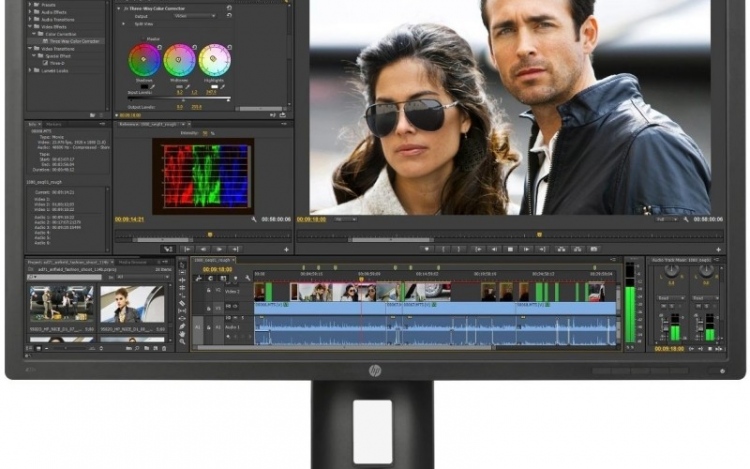Toggle the lock on Video 2 track

click(210, 291)
